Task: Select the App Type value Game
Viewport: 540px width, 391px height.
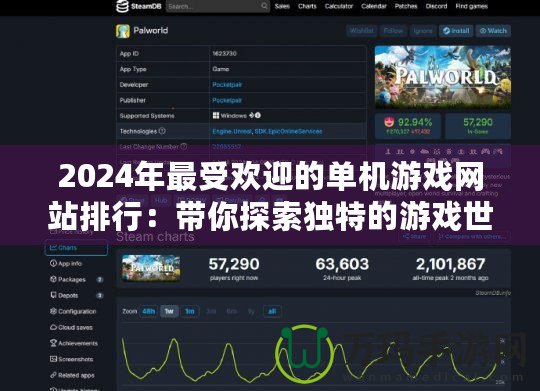Action: pyautogui.click(x=221, y=69)
